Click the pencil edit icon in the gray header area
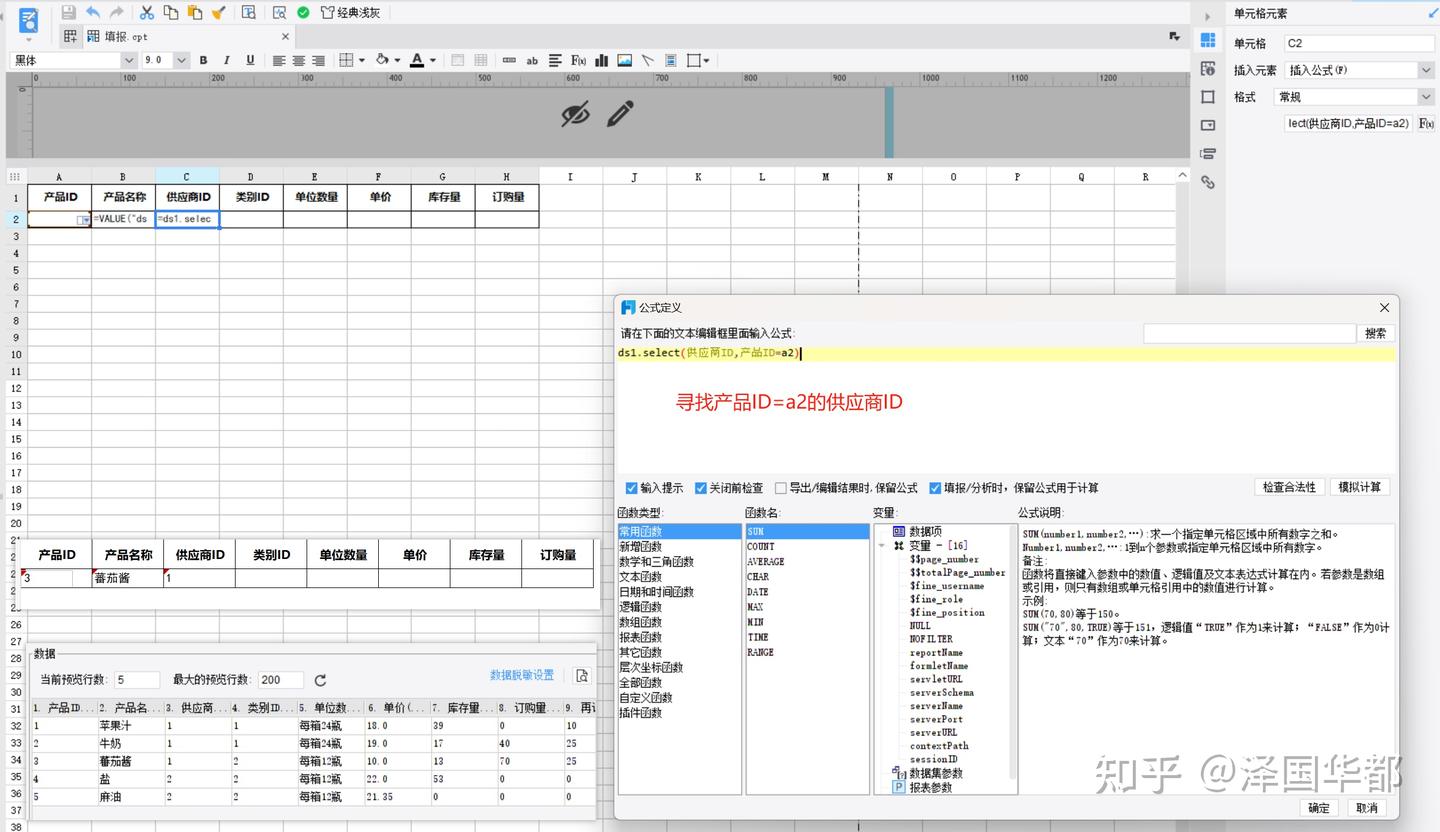Viewport: 1440px width, 832px height. [x=620, y=114]
